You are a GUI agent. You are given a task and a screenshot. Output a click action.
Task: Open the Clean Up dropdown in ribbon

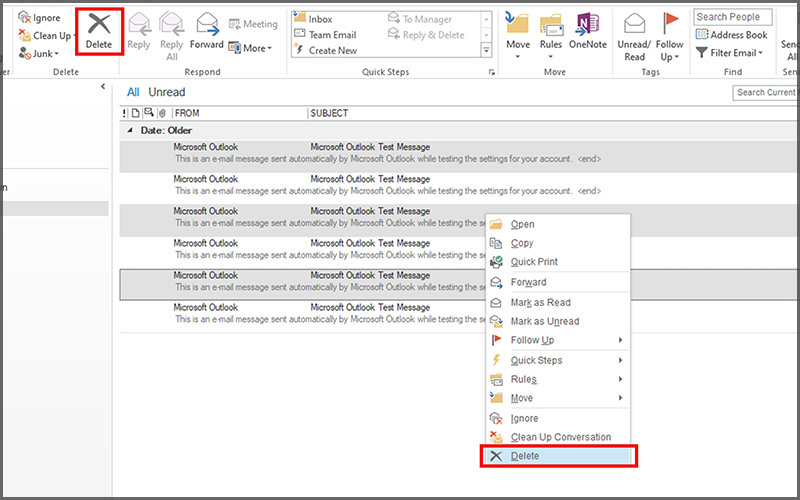click(47, 36)
